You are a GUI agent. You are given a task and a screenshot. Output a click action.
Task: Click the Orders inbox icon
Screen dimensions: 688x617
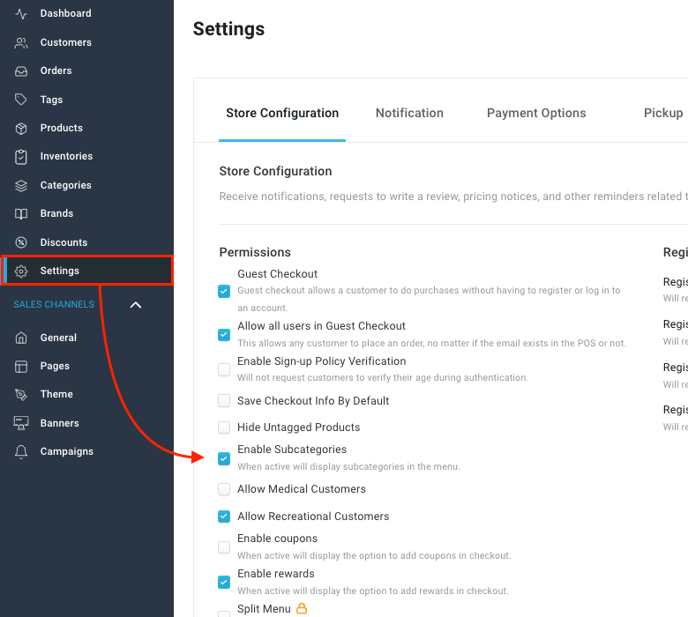tap(21, 71)
